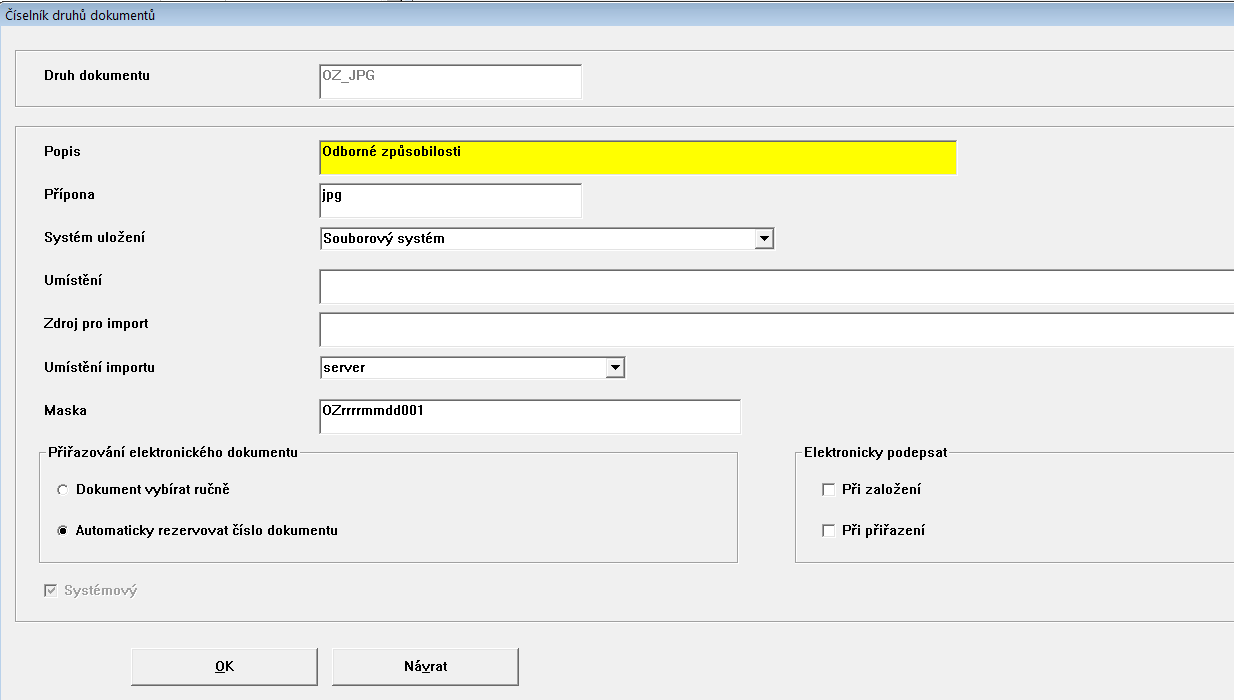
Task: Click the Návrat button
Action: coord(425,667)
